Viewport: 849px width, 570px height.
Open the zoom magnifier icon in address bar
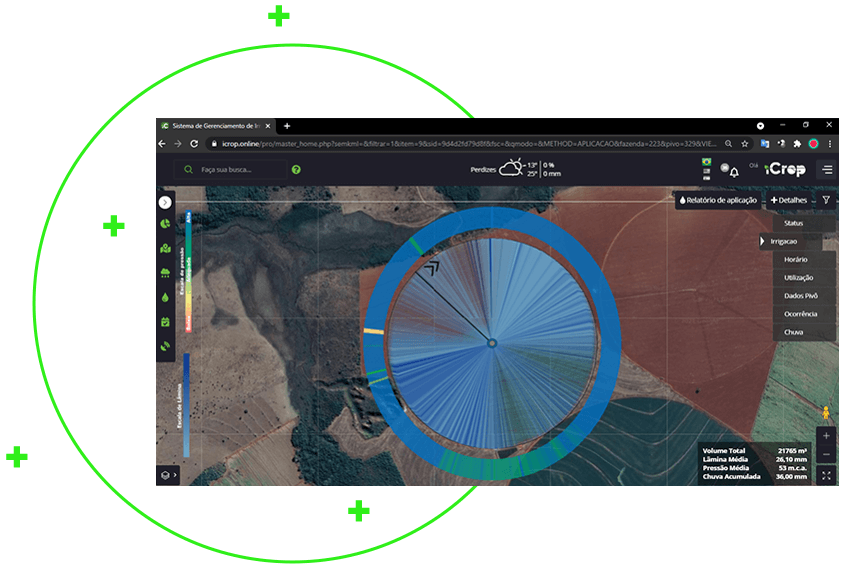coord(729,144)
